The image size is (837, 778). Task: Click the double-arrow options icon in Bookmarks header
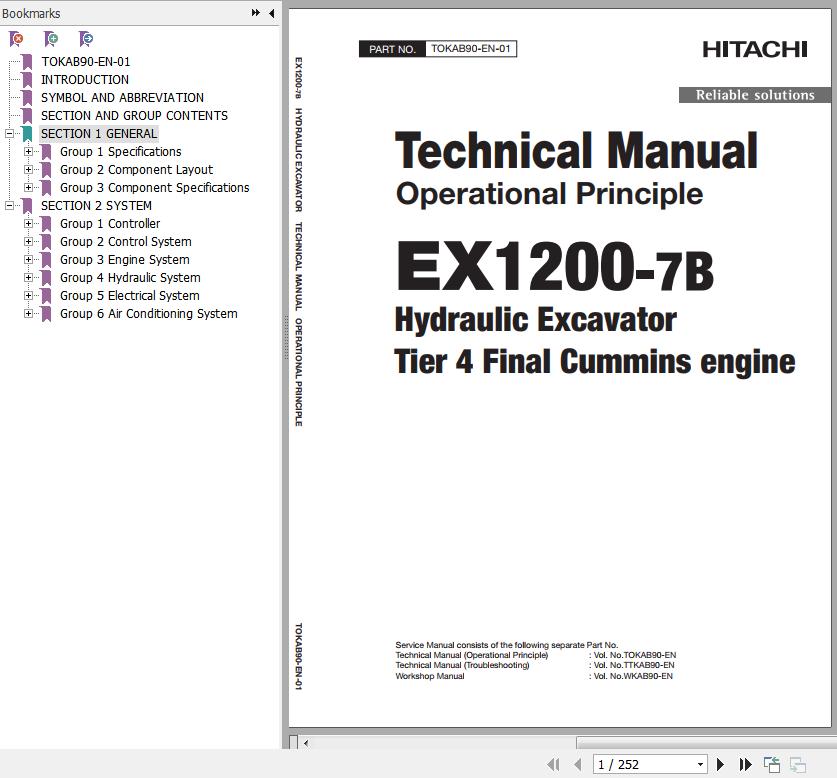coord(256,13)
